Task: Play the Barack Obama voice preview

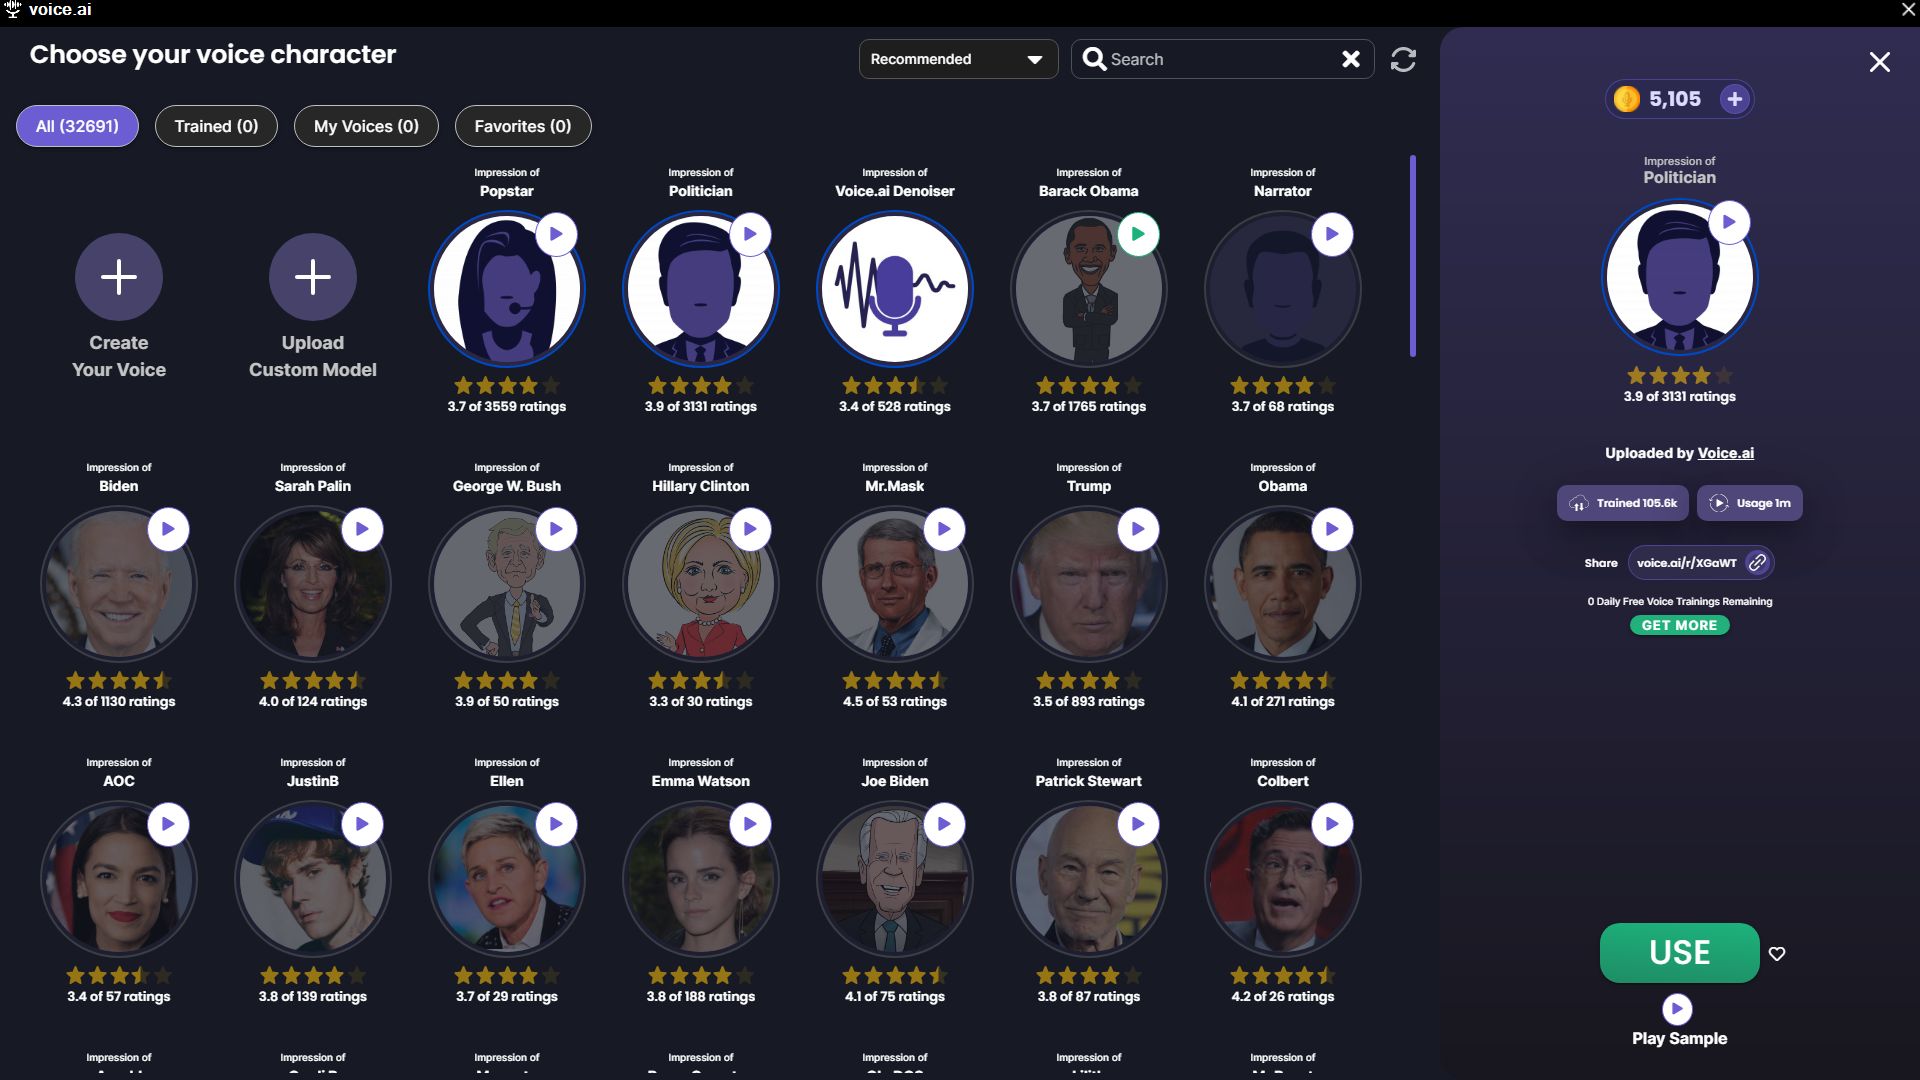Action: (1138, 234)
